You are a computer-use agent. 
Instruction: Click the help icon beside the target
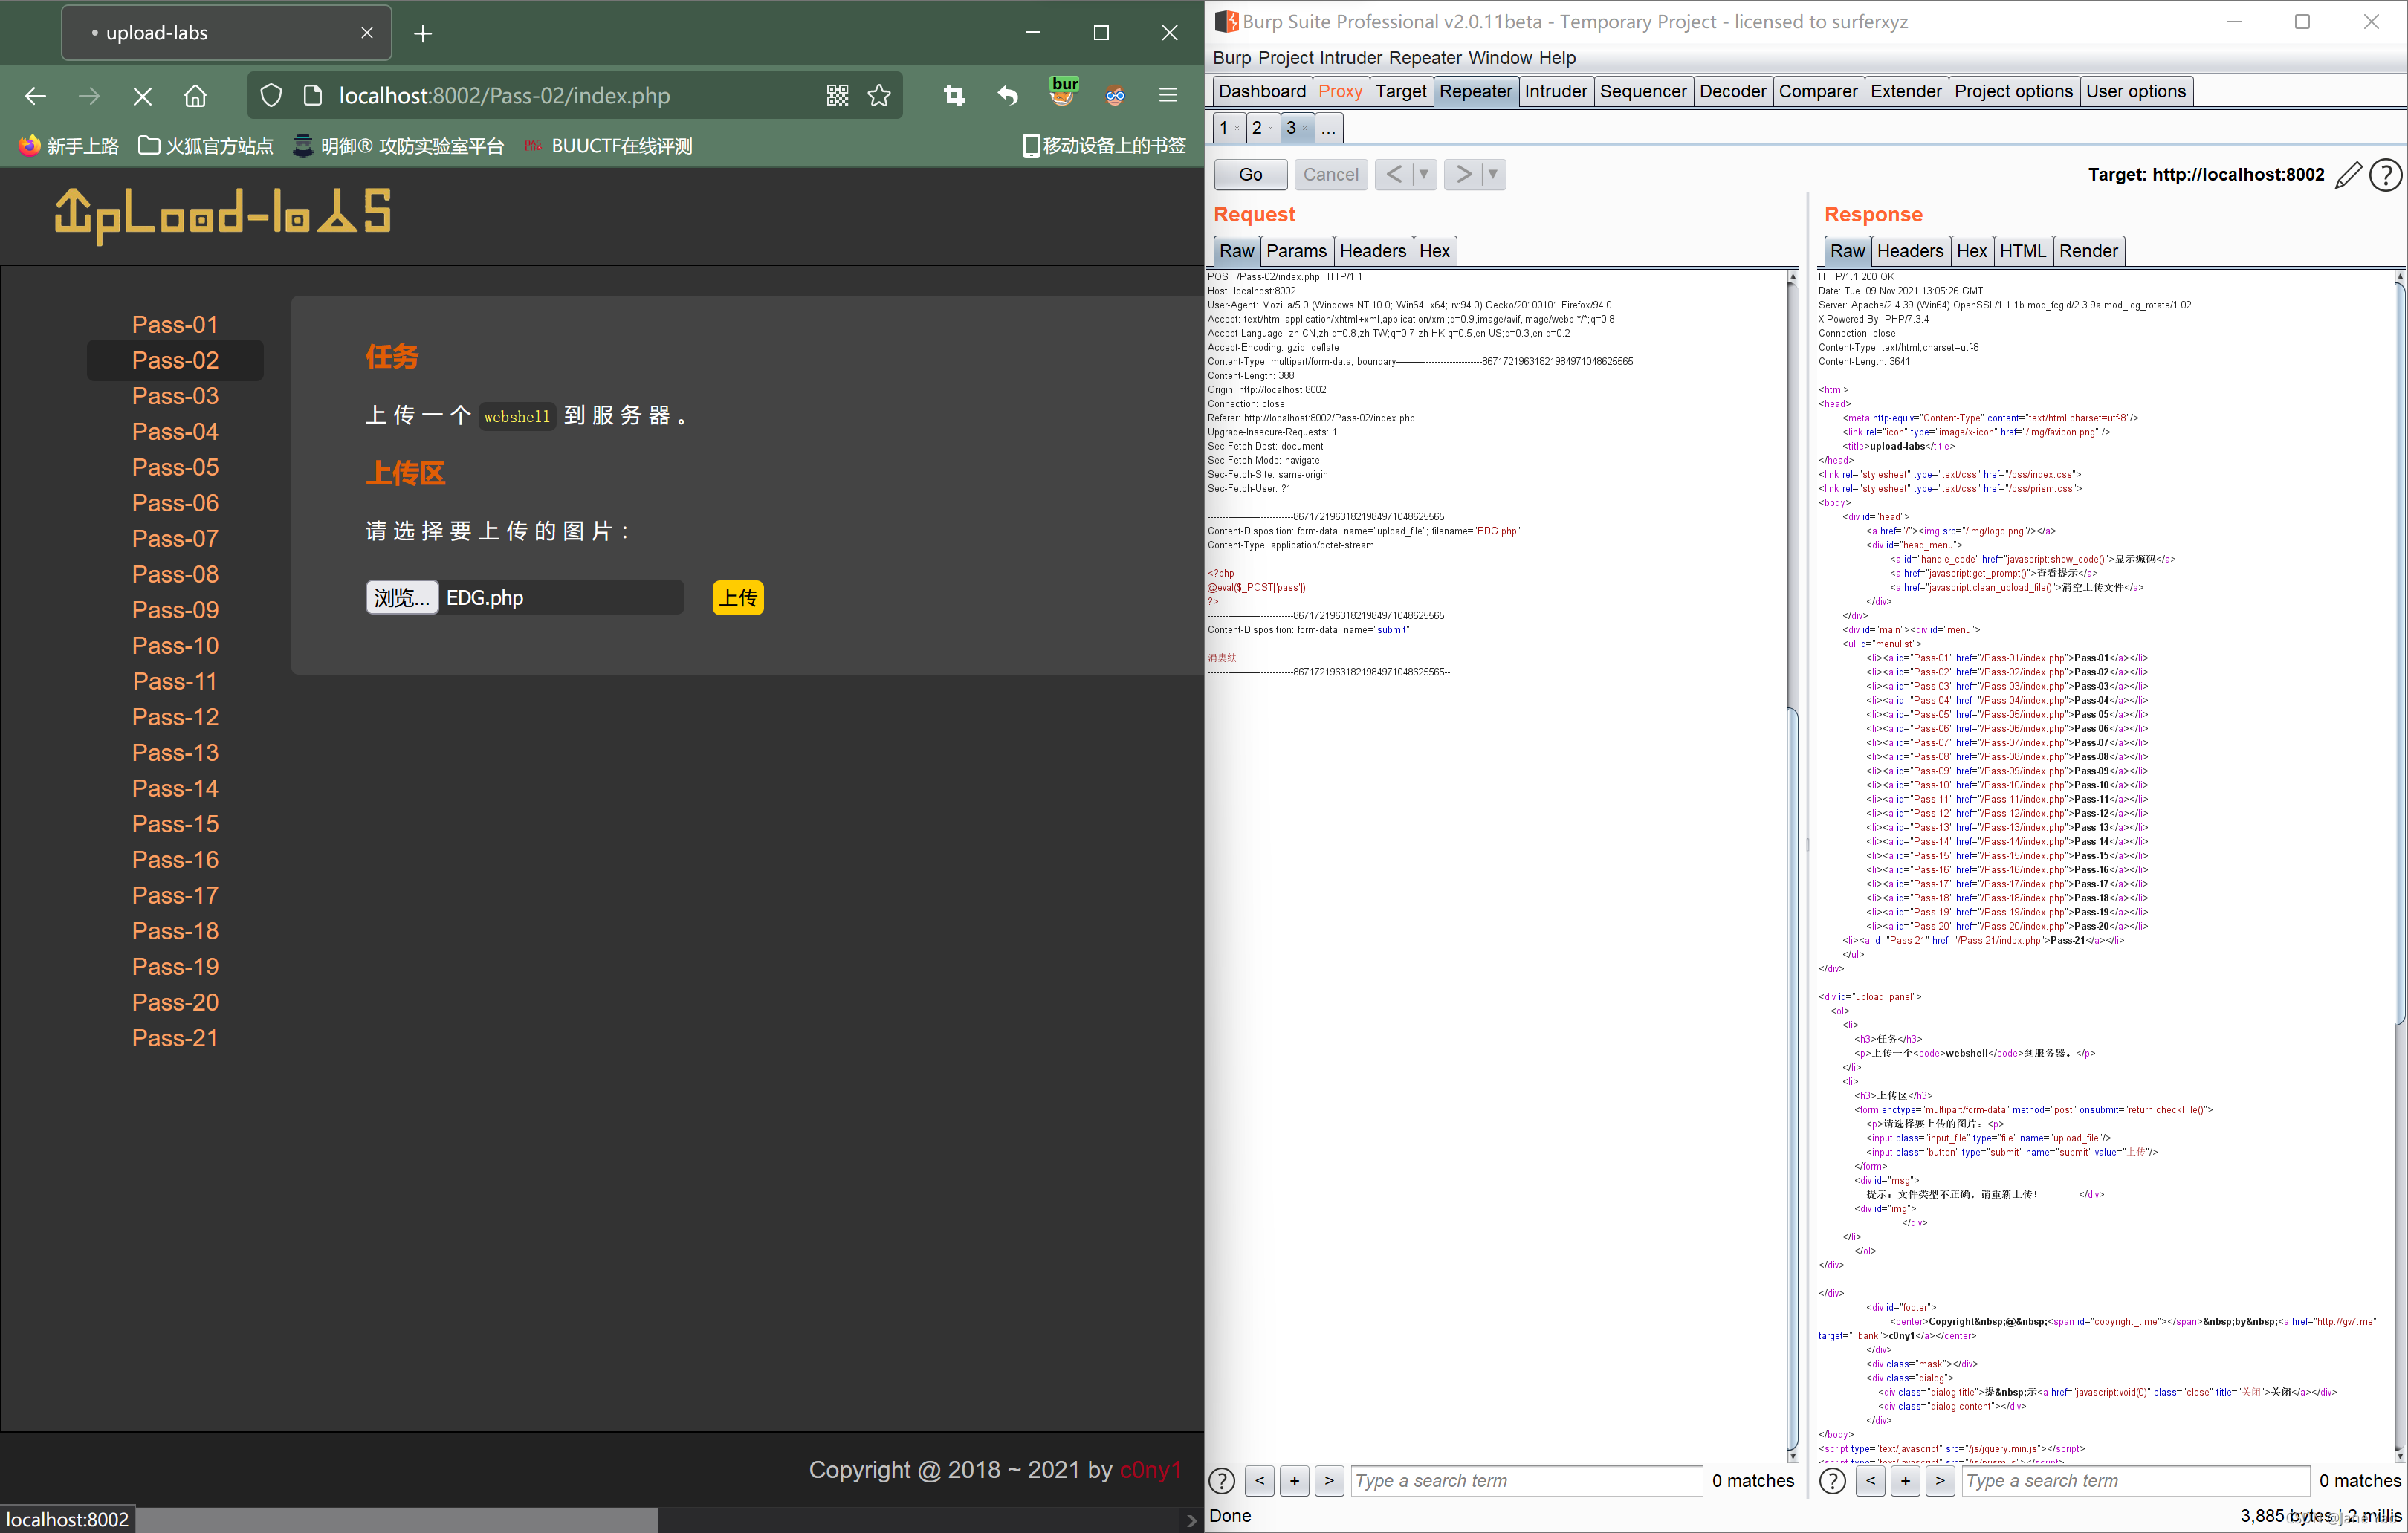point(2385,175)
